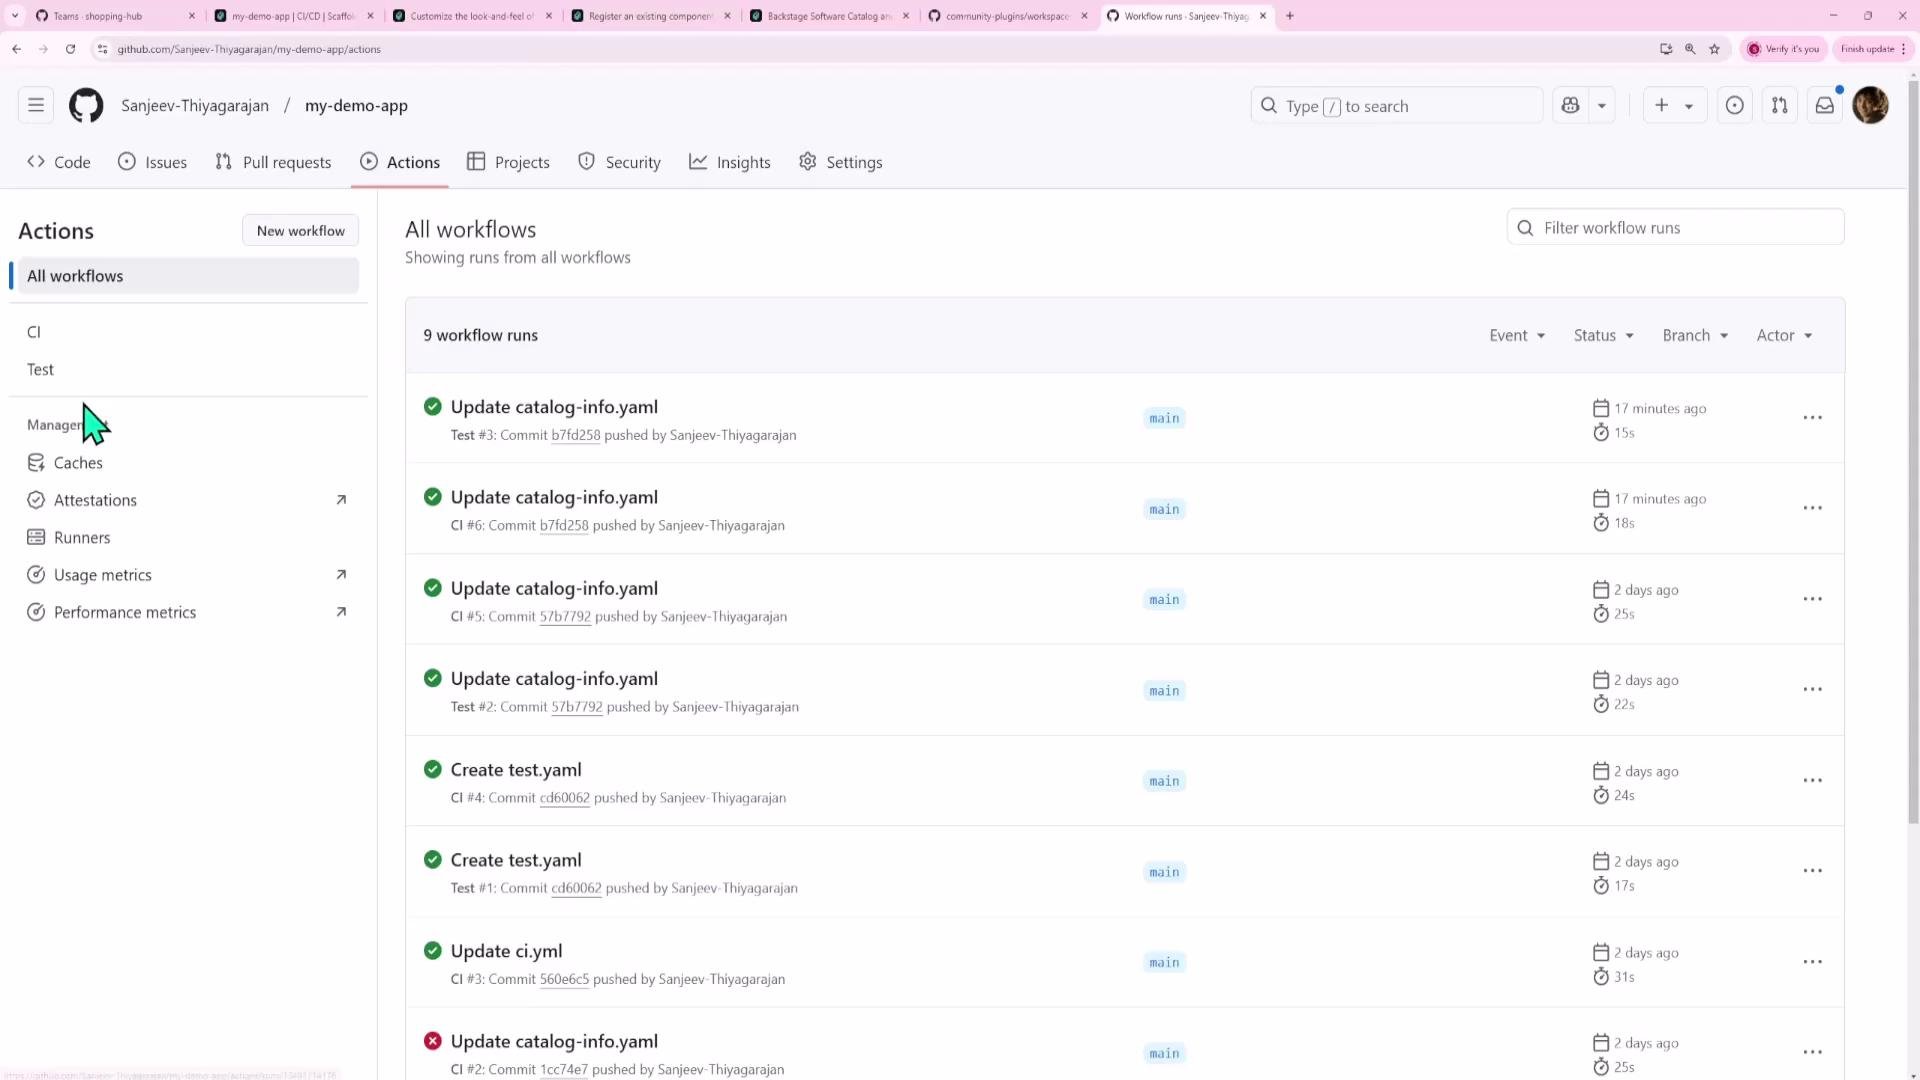The image size is (1920, 1080).
Task: Expand the Copilot dropdown arrow
Action: [1602, 105]
